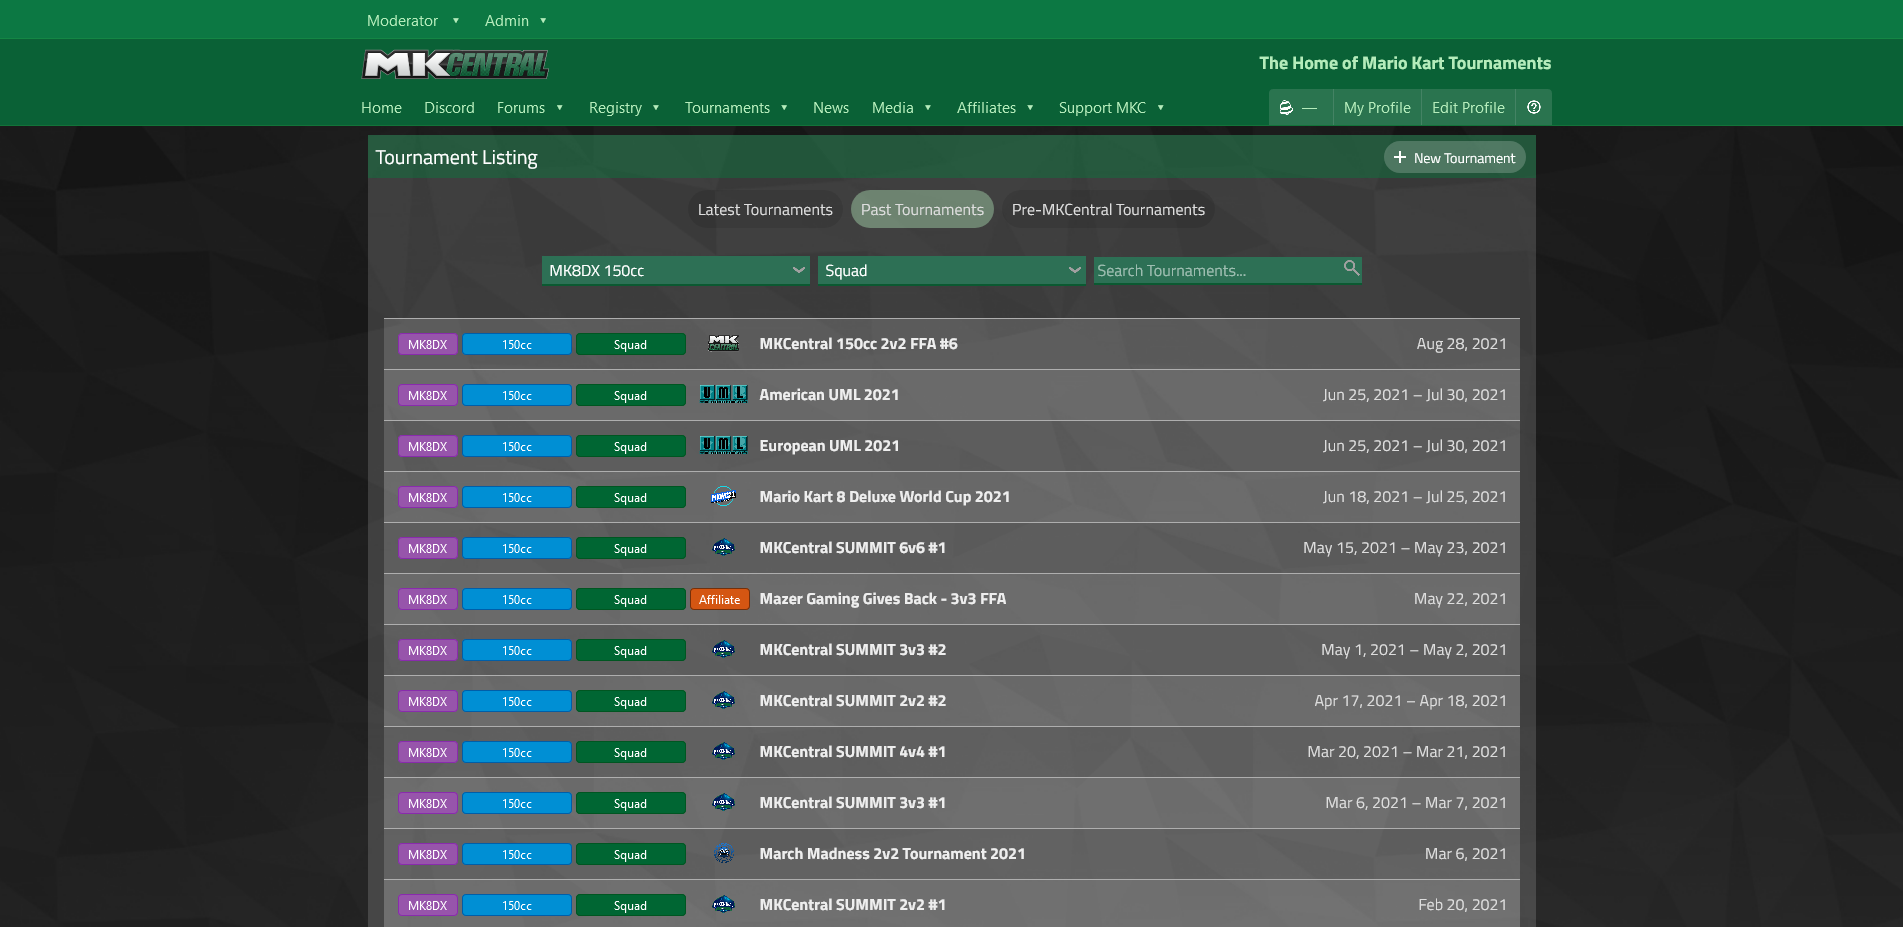Viewport: 1903px width, 927px height.
Task: Expand the Support MKC menu
Action: coord(1111,107)
